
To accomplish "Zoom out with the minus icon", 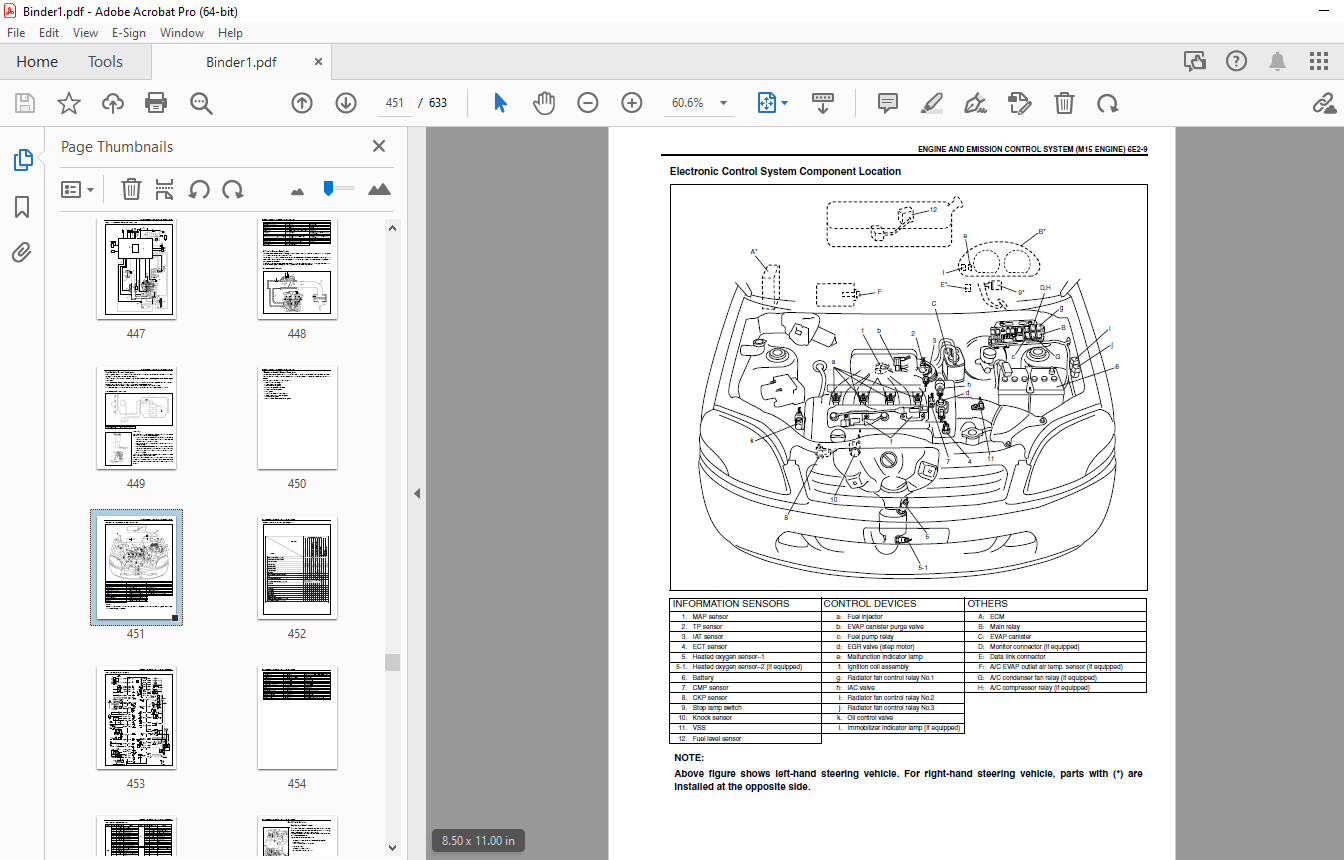I will tap(588, 103).
